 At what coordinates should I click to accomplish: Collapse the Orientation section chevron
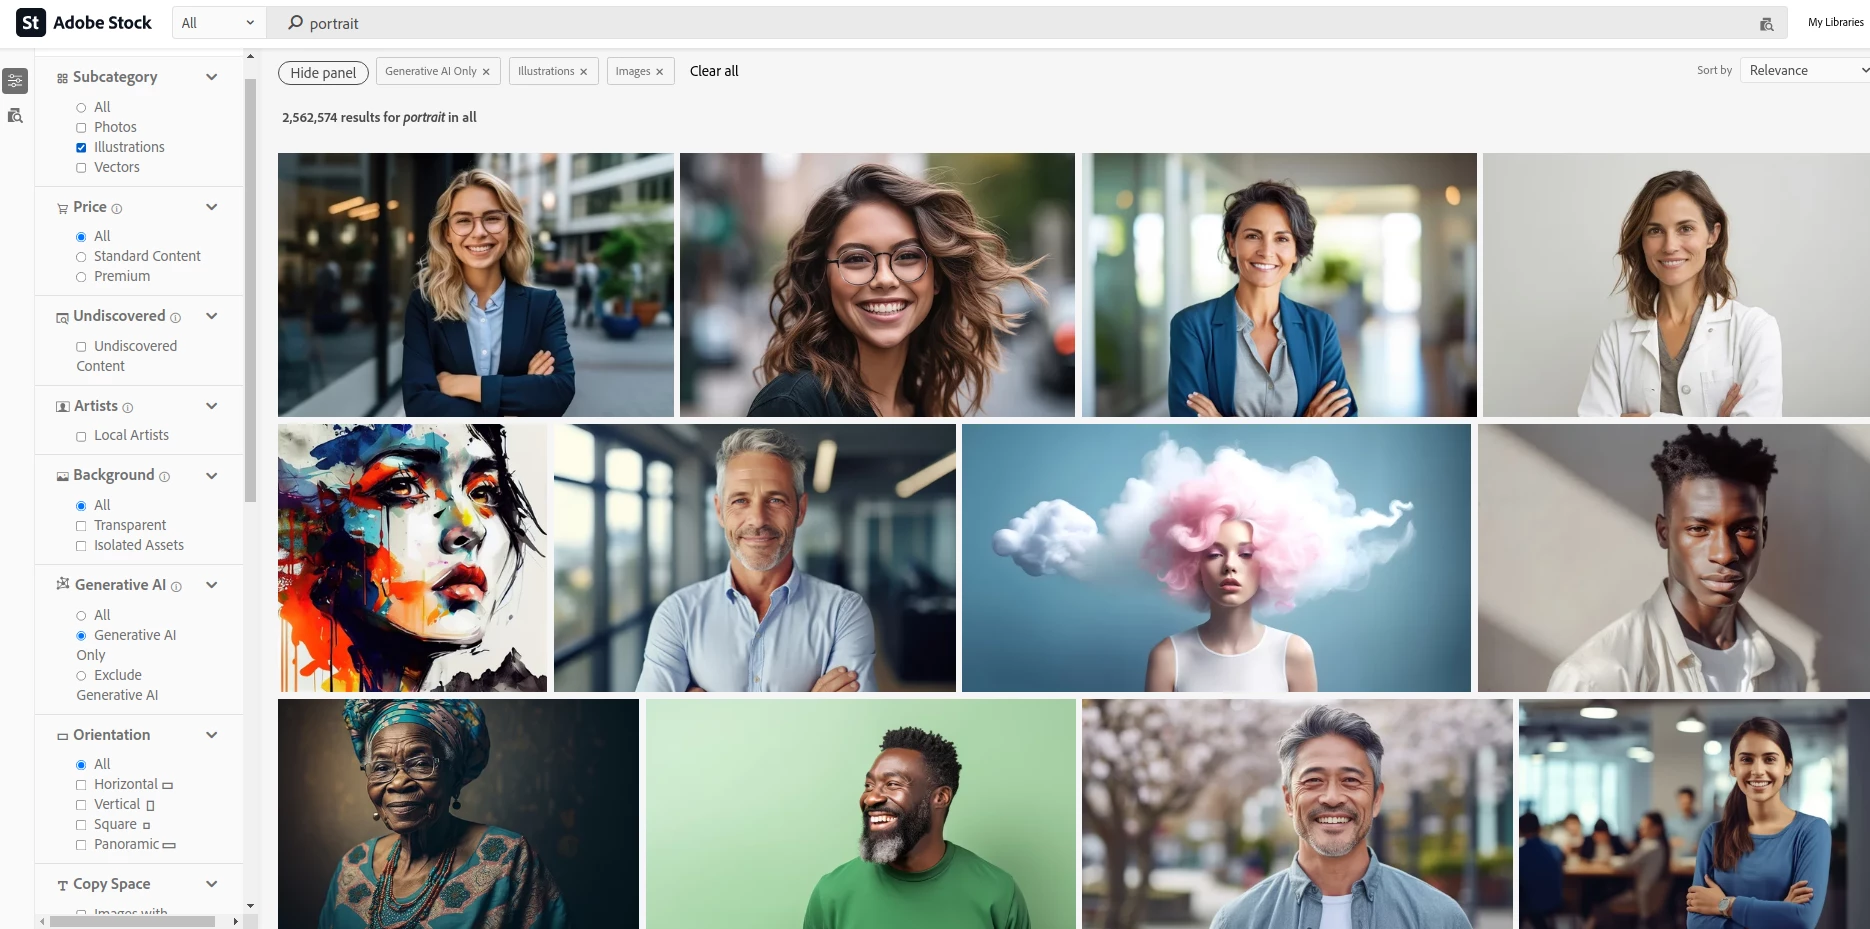click(x=211, y=735)
